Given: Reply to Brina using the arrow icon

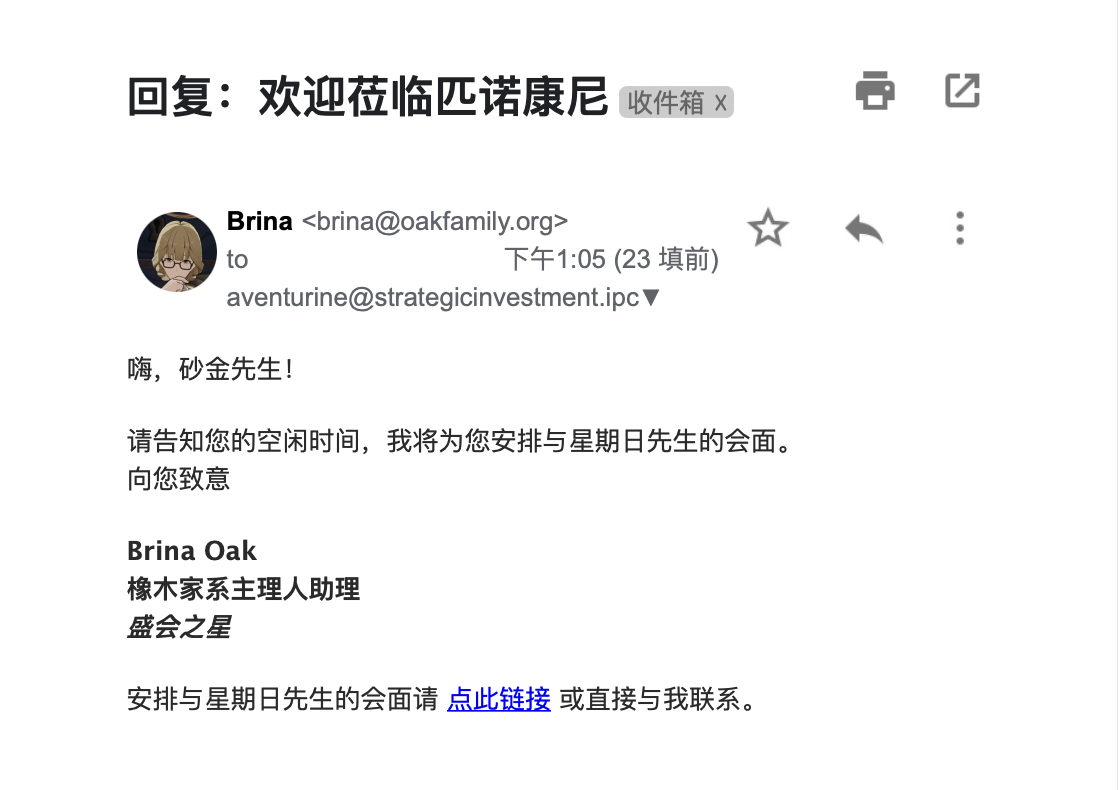Looking at the screenshot, I should (864, 229).
